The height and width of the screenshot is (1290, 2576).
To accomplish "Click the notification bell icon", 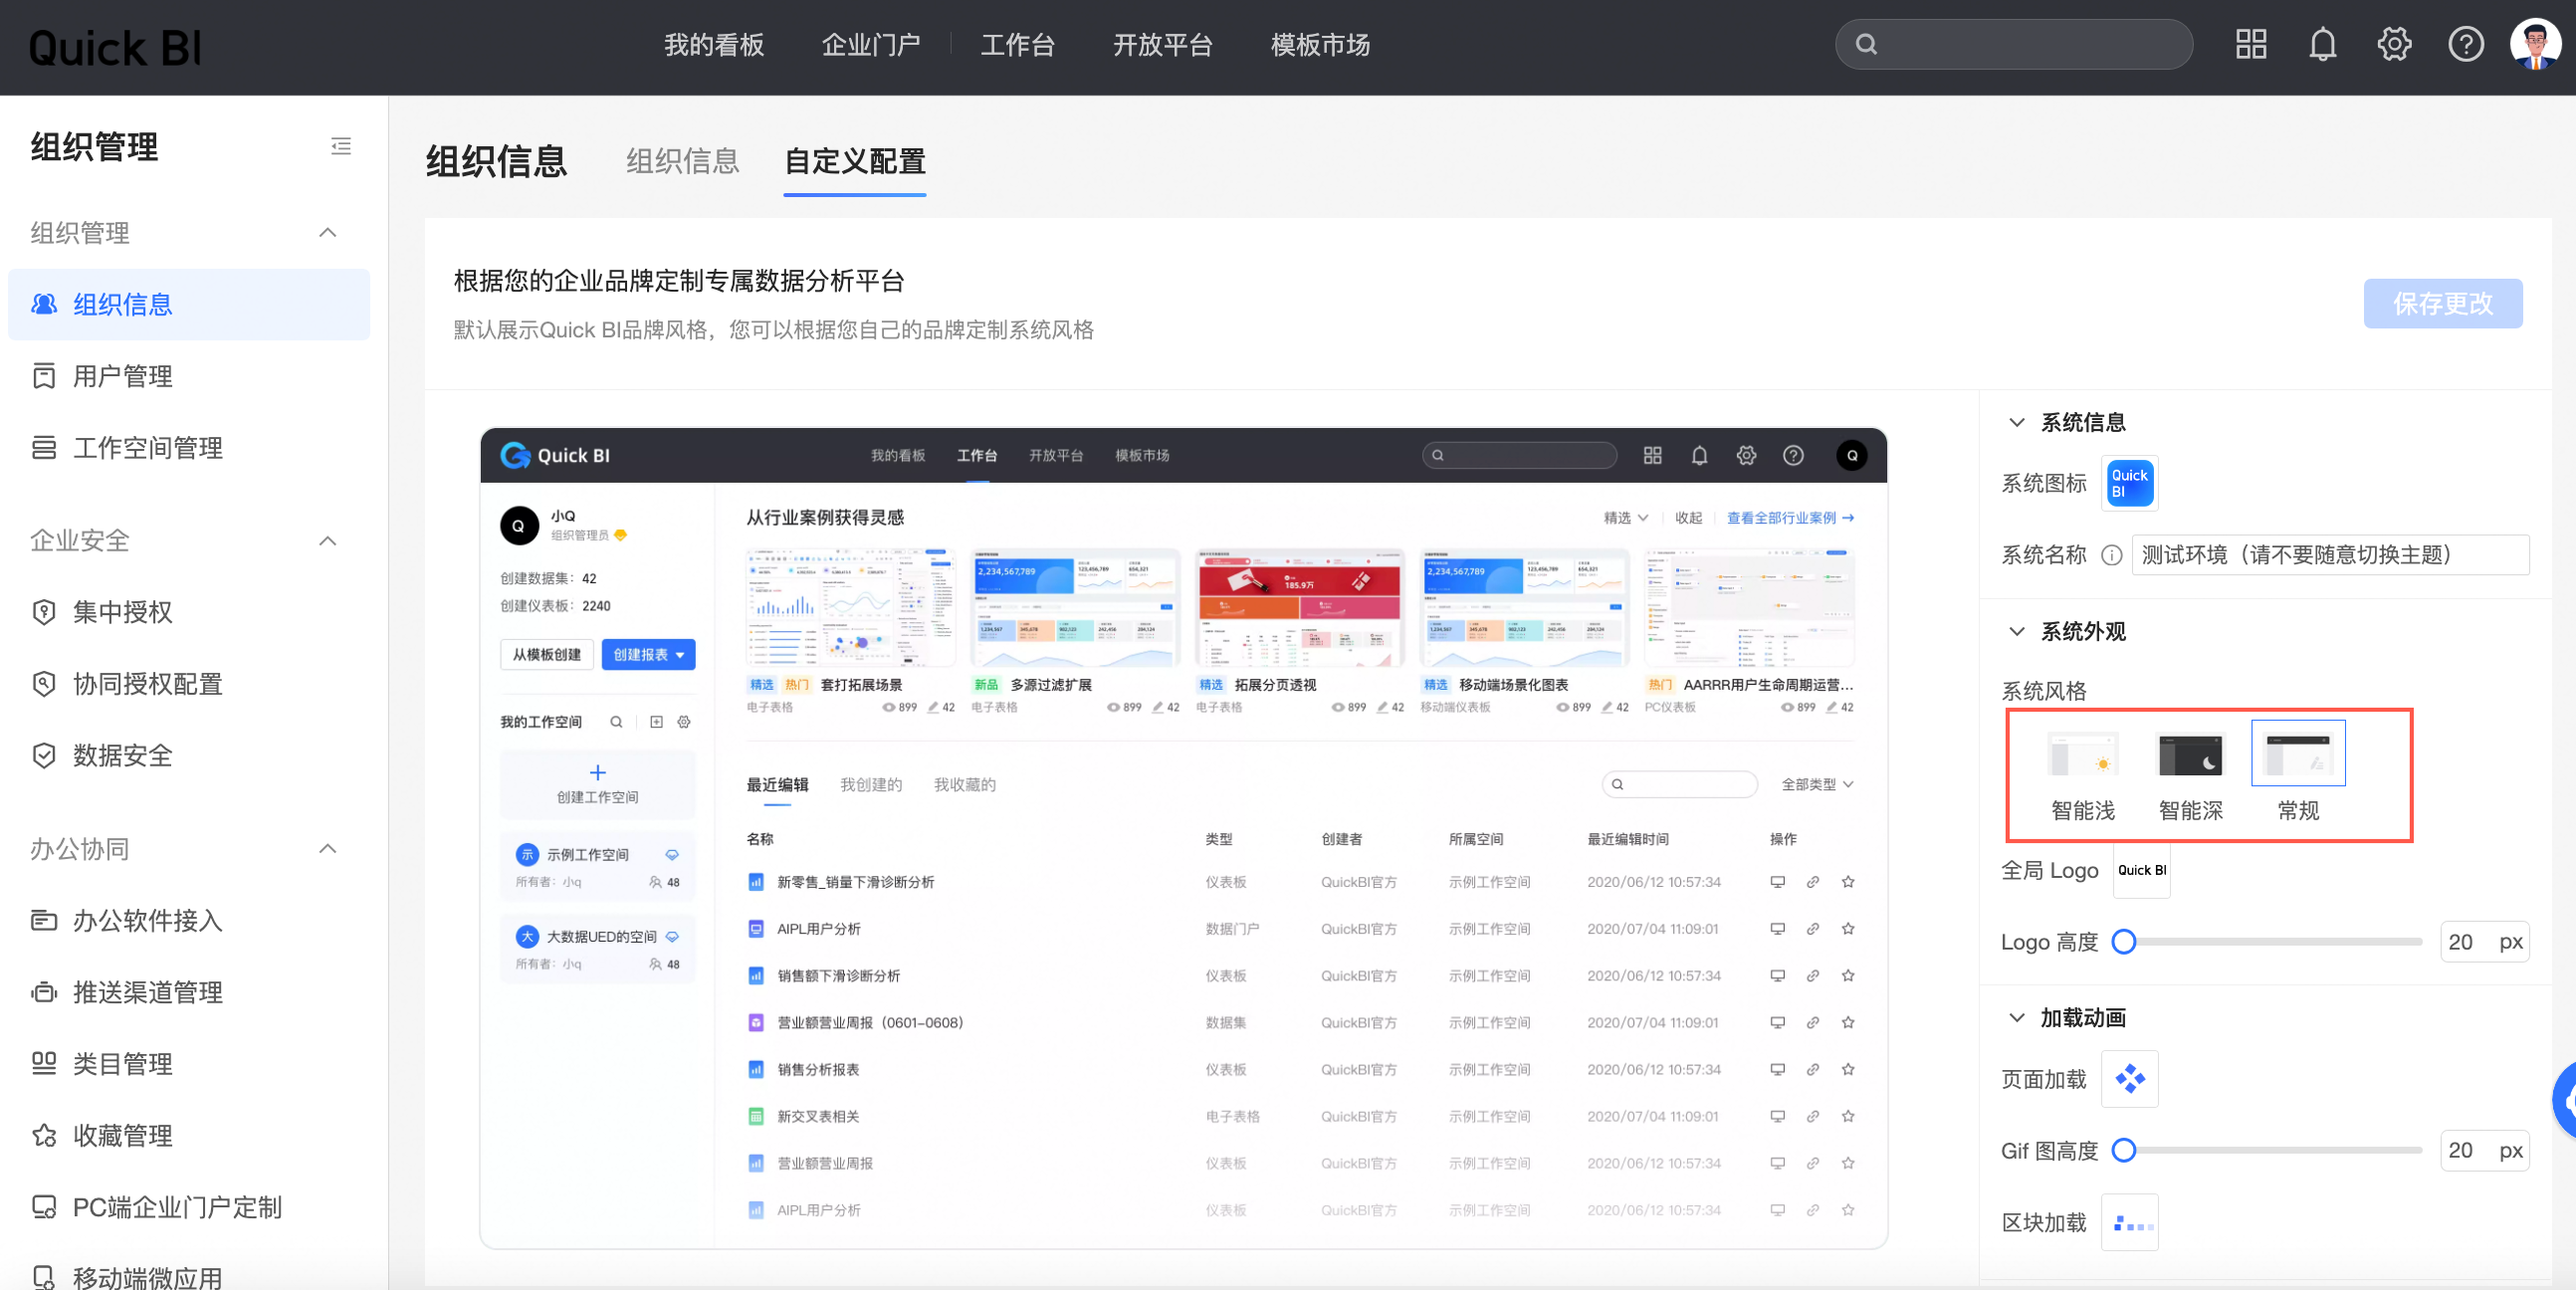I will click(x=2322, y=45).
